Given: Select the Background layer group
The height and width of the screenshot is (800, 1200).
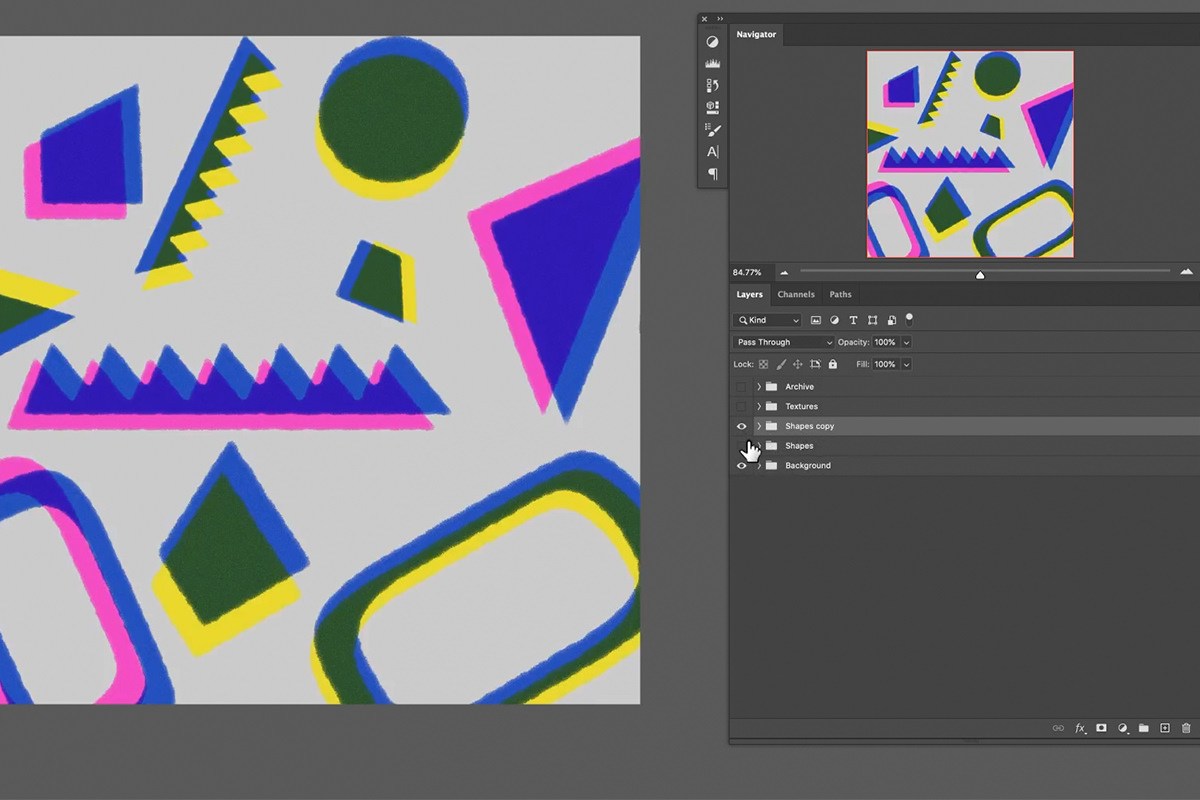Looking at the screenshot, I should pyautogui.click(x=965, y=466).
